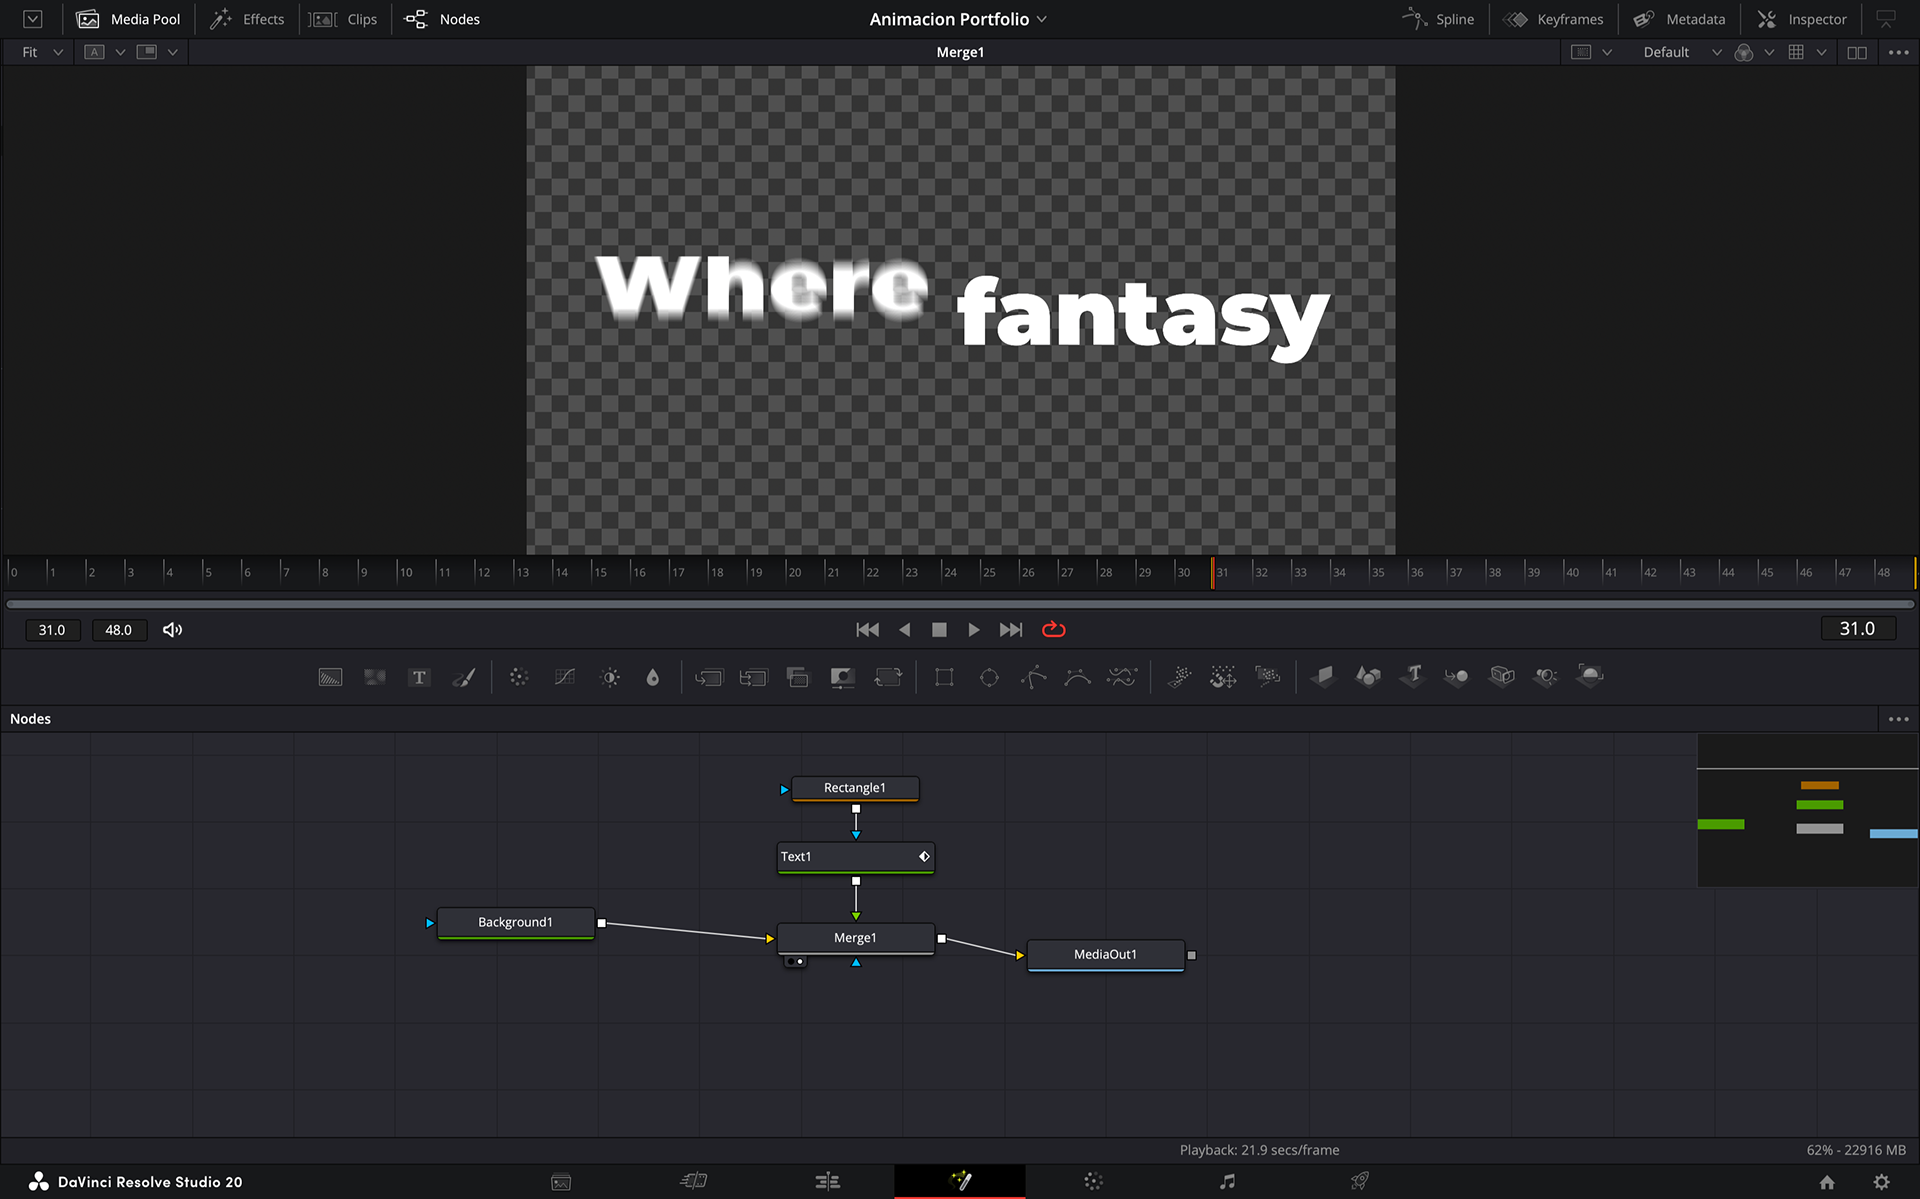The height and width of the screenshot is (1199, 1920).
Task: Switch to the Spline panel
Action: 1439,19
